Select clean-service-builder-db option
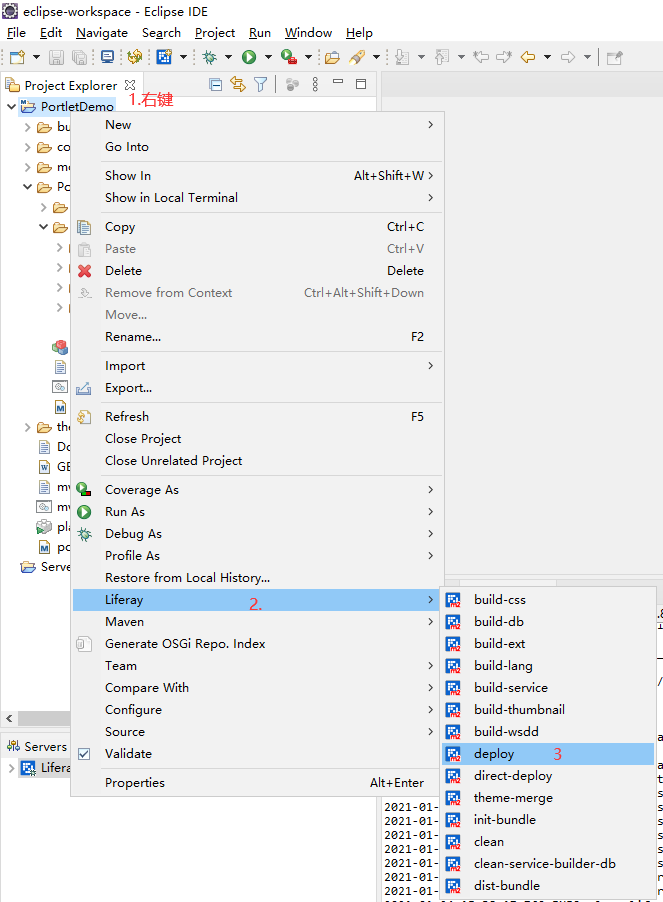The width and height of the screenshot is (663, 902). [x=548, y=864]
